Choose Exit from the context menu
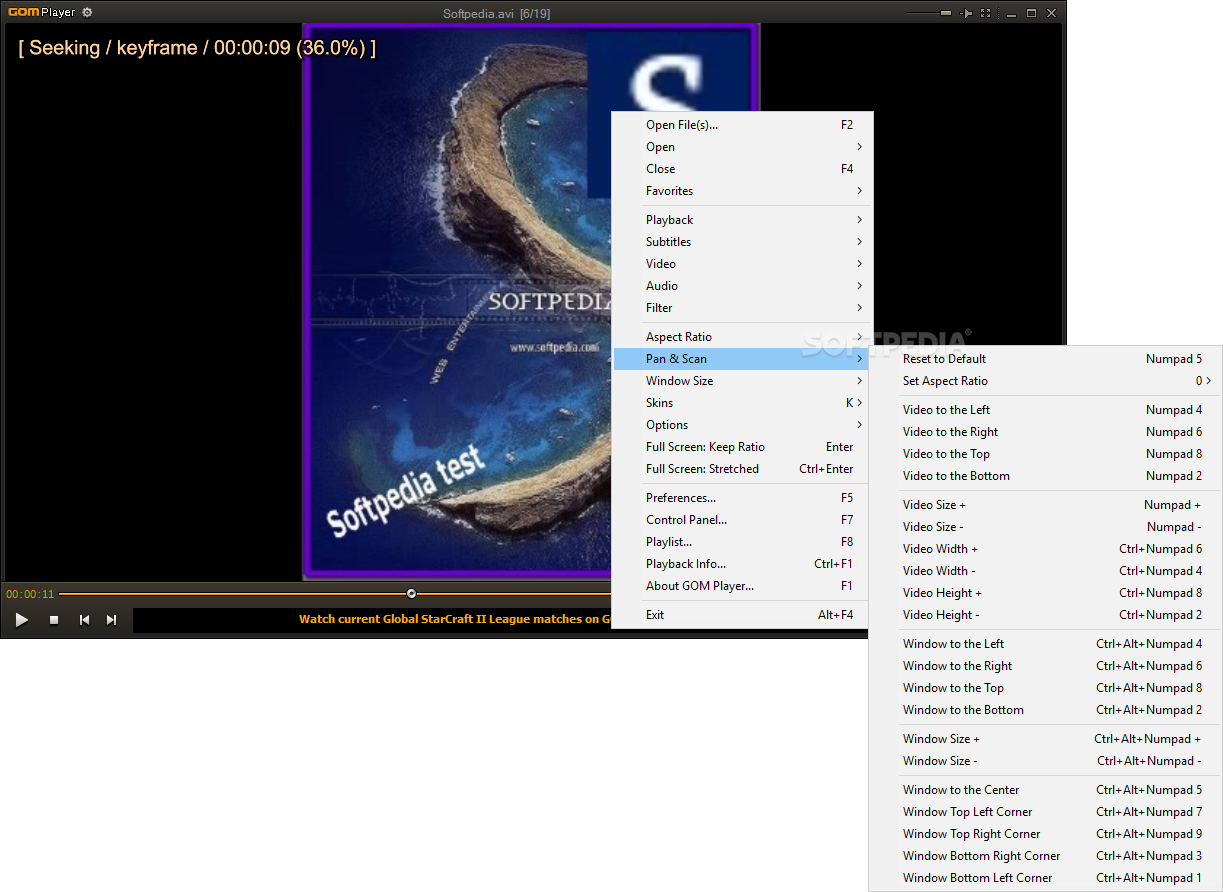The image size is (1223, 892). tap(743, 615)
